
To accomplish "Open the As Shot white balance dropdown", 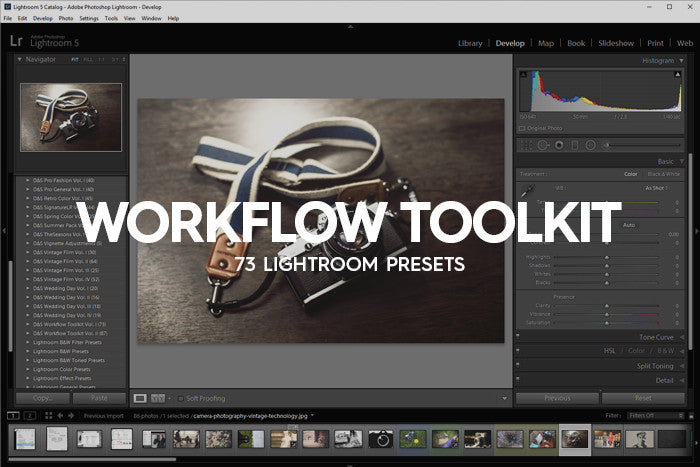I will click(x=656, y=188).
